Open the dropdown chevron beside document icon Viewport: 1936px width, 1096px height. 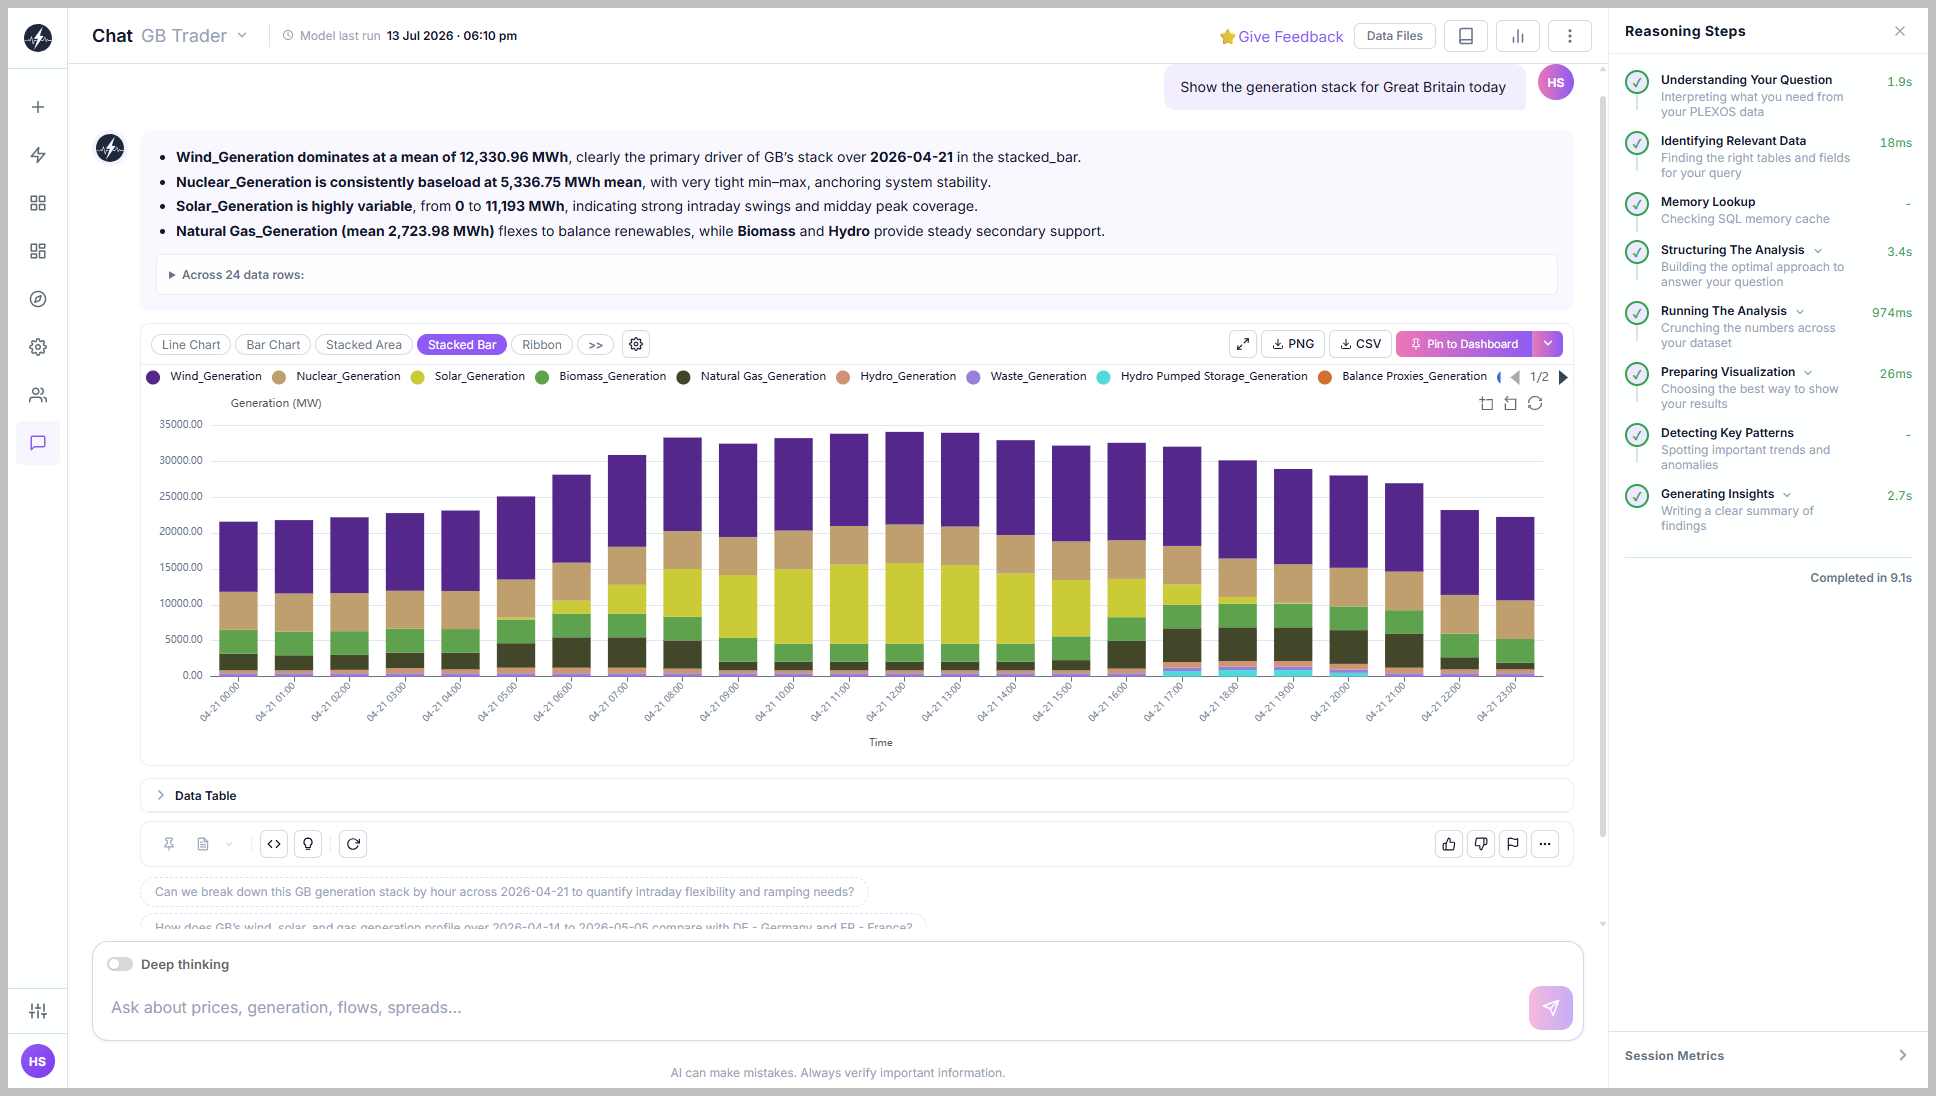229,844
